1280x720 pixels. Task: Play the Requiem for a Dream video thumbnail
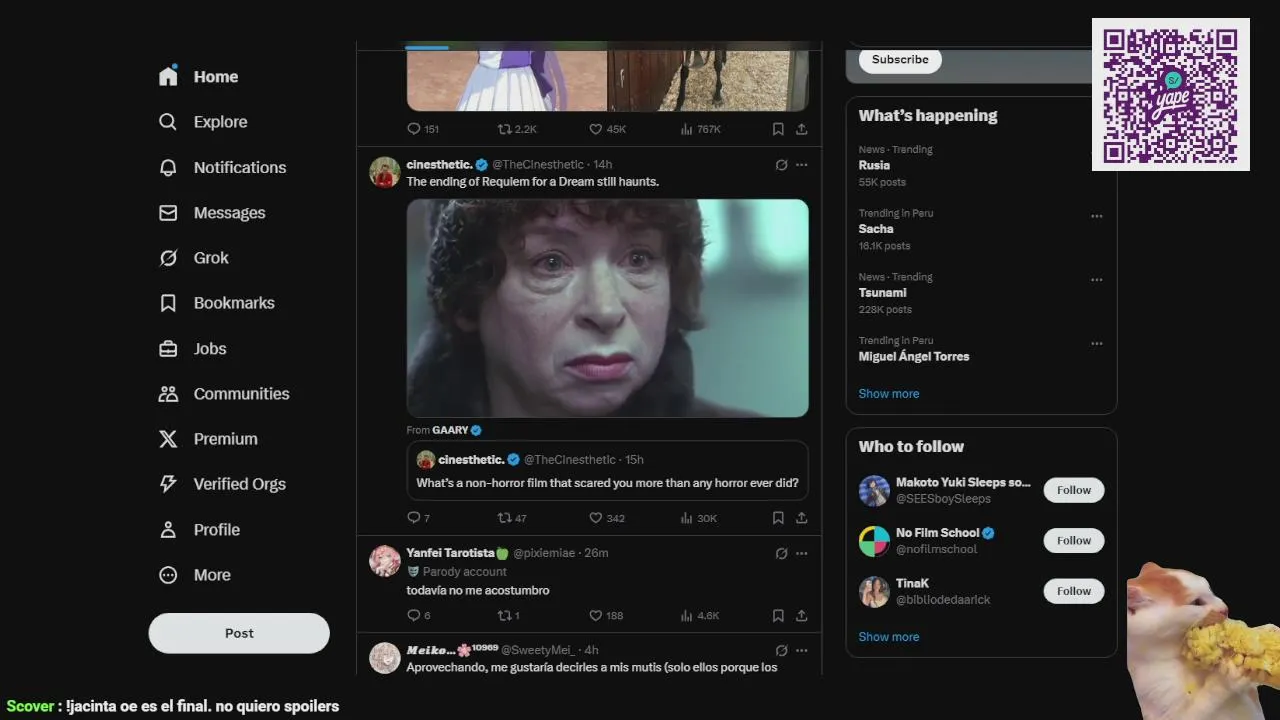pyautogui.click(x=608, y=308)
